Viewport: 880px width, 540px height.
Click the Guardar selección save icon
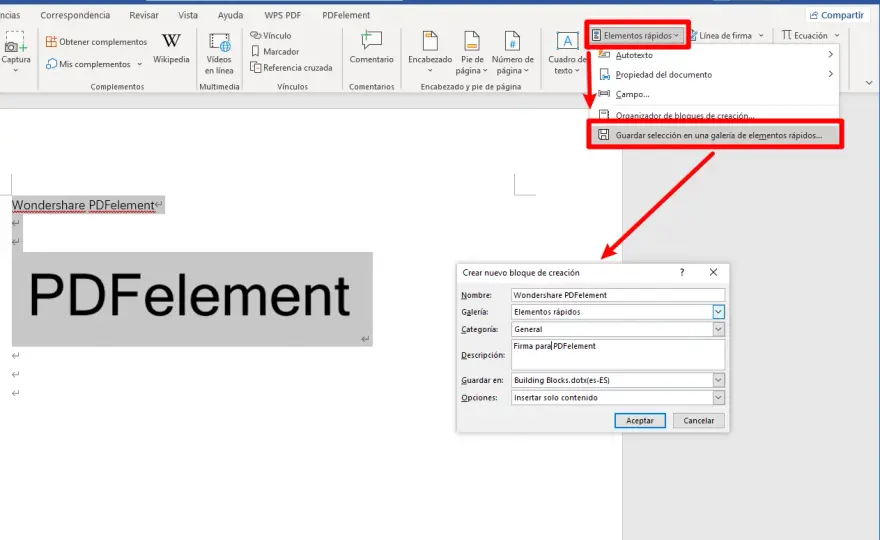click(603, 135)
